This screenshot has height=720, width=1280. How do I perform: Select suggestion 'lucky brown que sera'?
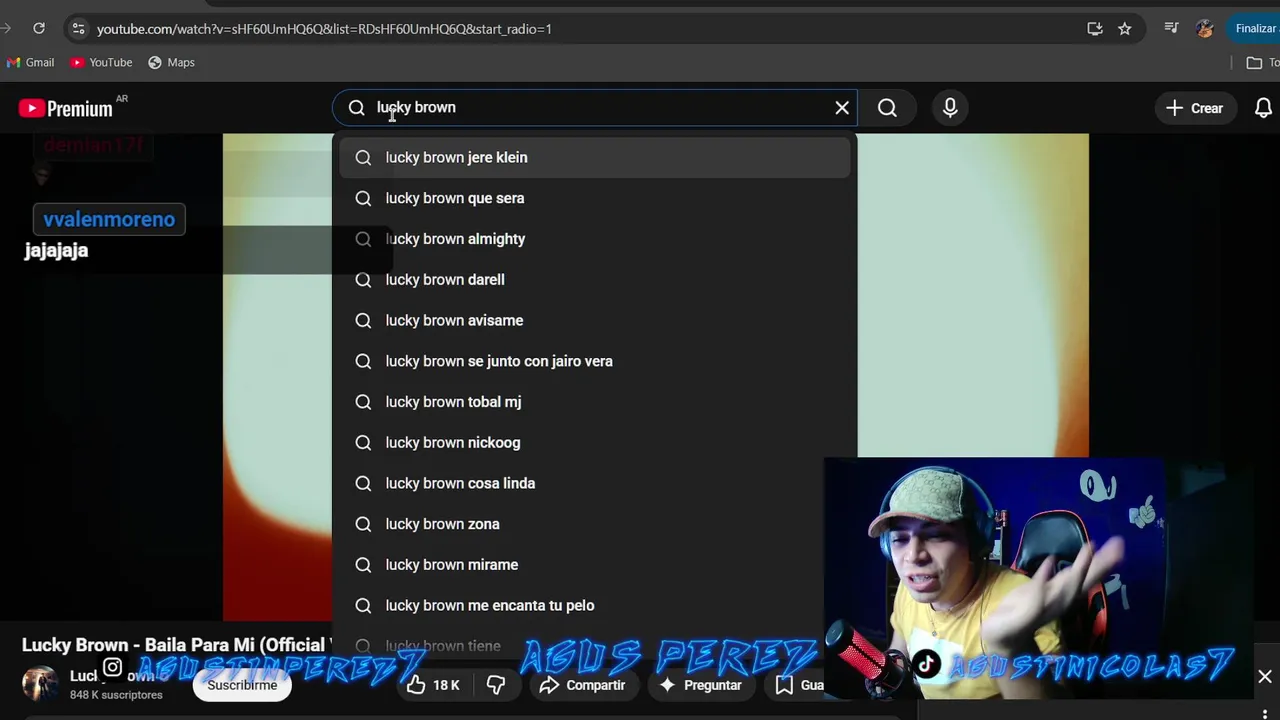(x=595, y=198)
